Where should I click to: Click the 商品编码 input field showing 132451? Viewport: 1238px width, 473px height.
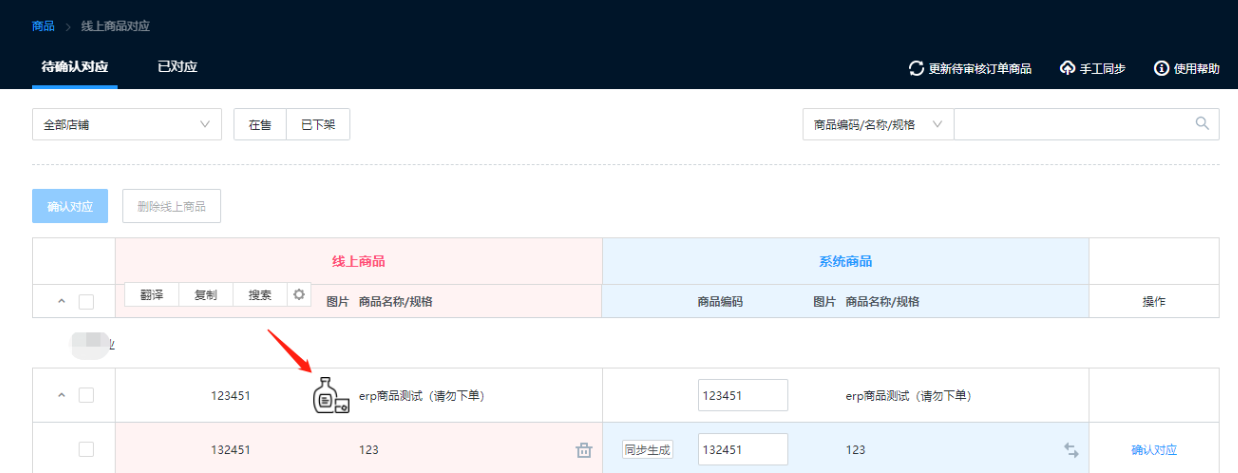pos(742,450)
